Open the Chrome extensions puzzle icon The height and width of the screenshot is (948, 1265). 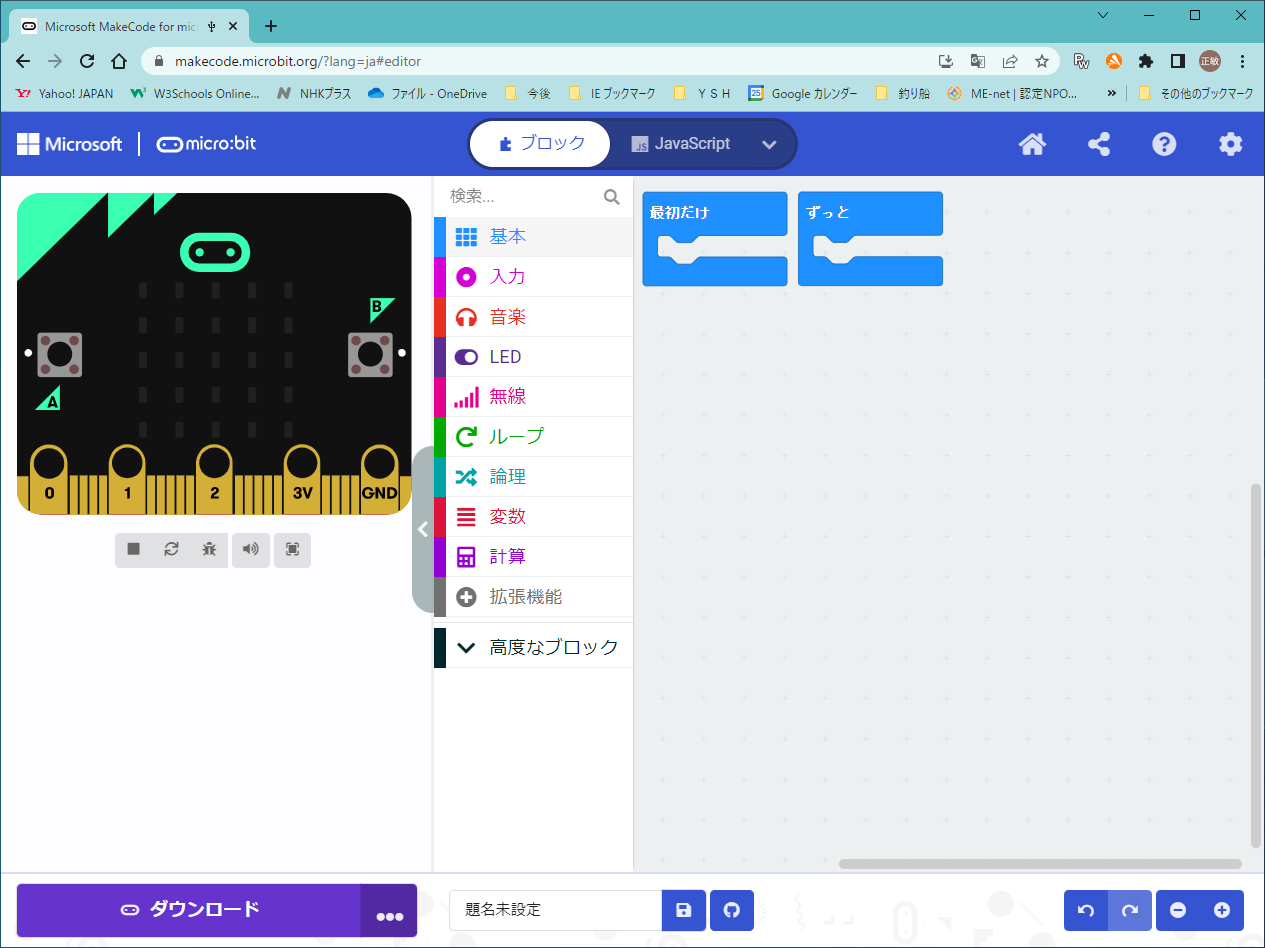coord(1146,61)
